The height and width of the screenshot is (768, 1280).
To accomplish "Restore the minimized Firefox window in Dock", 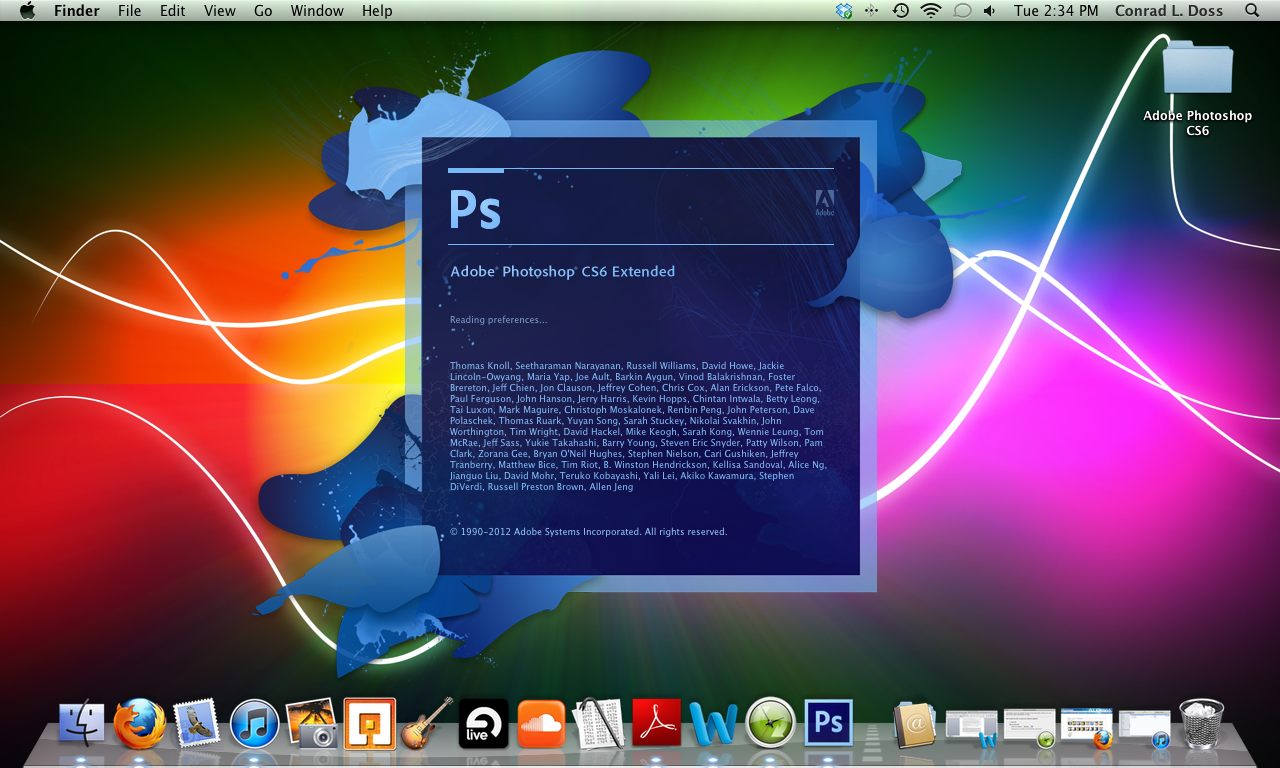I will pyautogui.click(x=1086, y=727).
